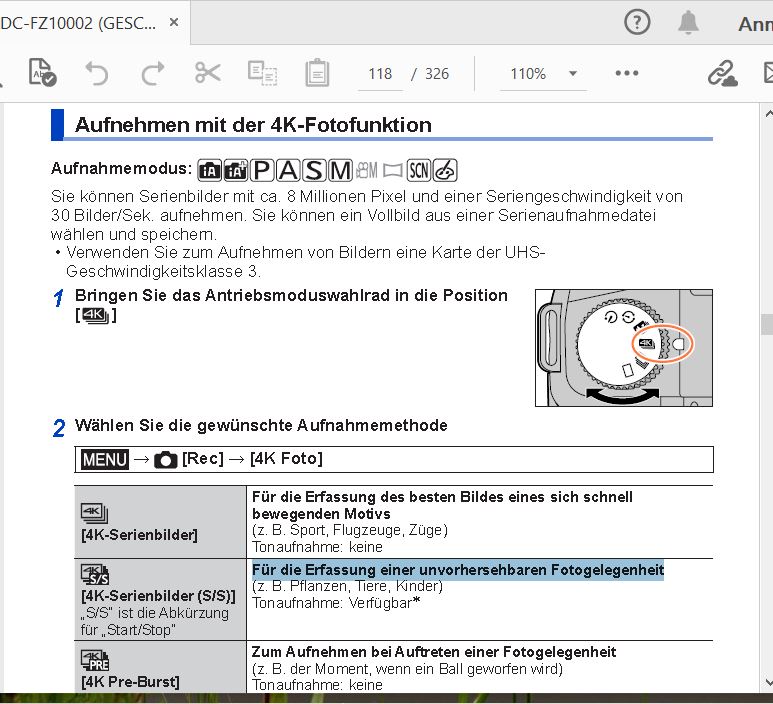This screenshot has width=773, height=704.
Task: Click text (z. B. Pflanzen, Tiere, Kinder)
Action: click(x=348, y=586)
